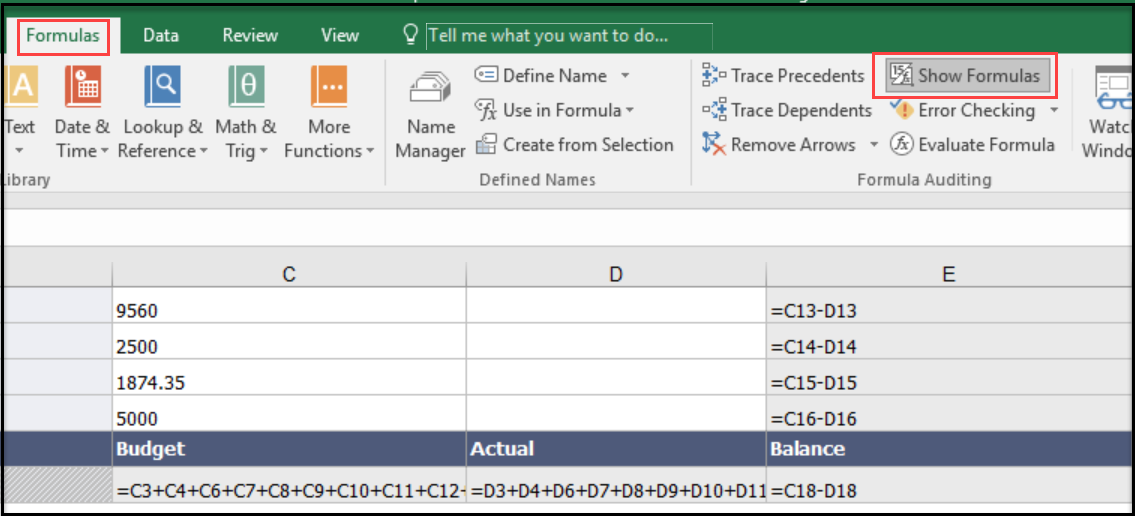Click the lightbulb Tell Me icon
The width and height of the screenshot is (1135, 516).
tap(411, 35)
